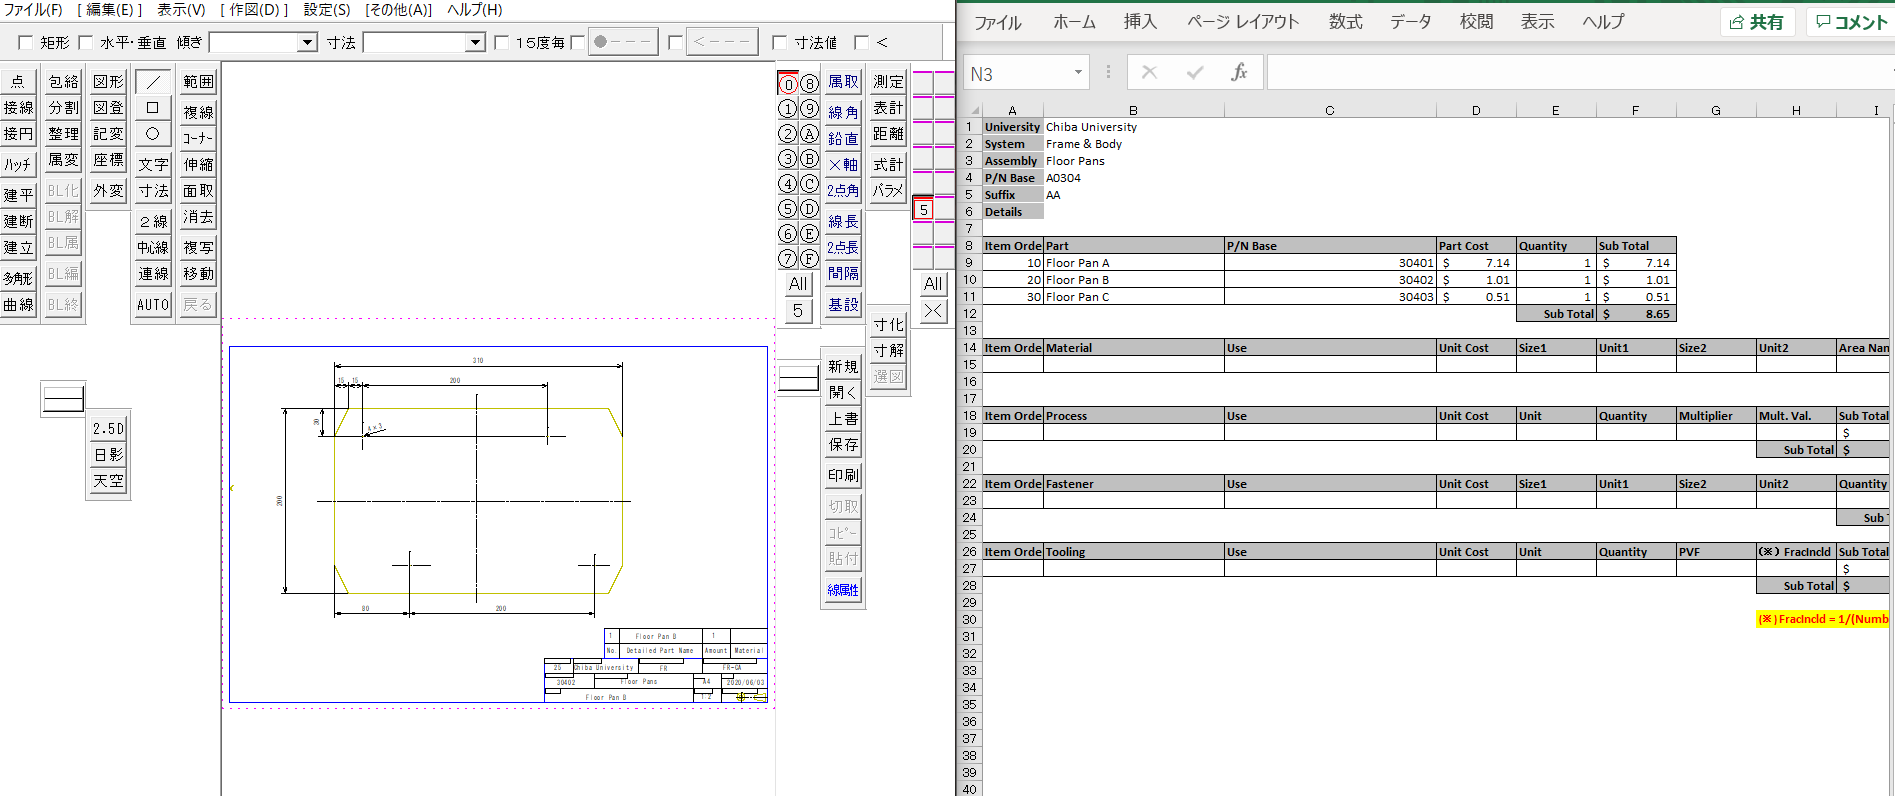The height and width of the screenshot is (796, 1895).
Task: Expand the Excel Name Box dropdown arrow
Action: point(1078,72)
